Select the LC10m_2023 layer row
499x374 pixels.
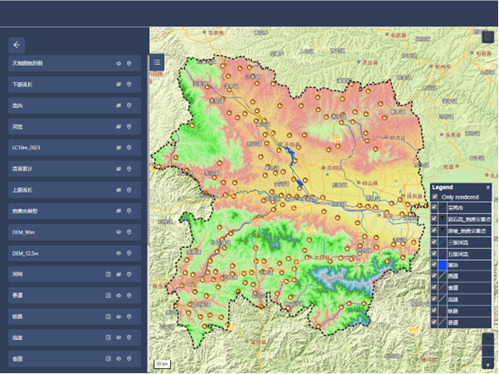(74, 148)
